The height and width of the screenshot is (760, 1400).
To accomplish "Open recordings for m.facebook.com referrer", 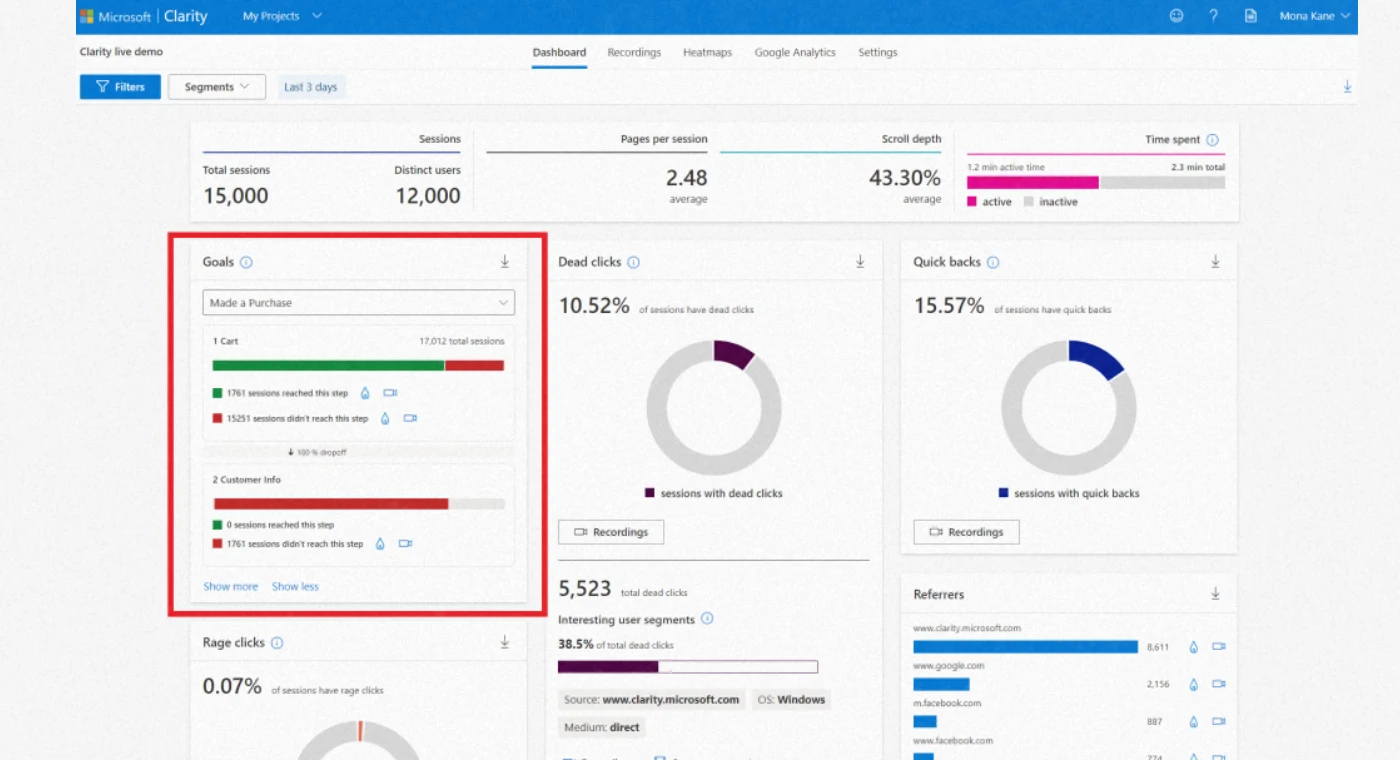I will [1218, 721].
